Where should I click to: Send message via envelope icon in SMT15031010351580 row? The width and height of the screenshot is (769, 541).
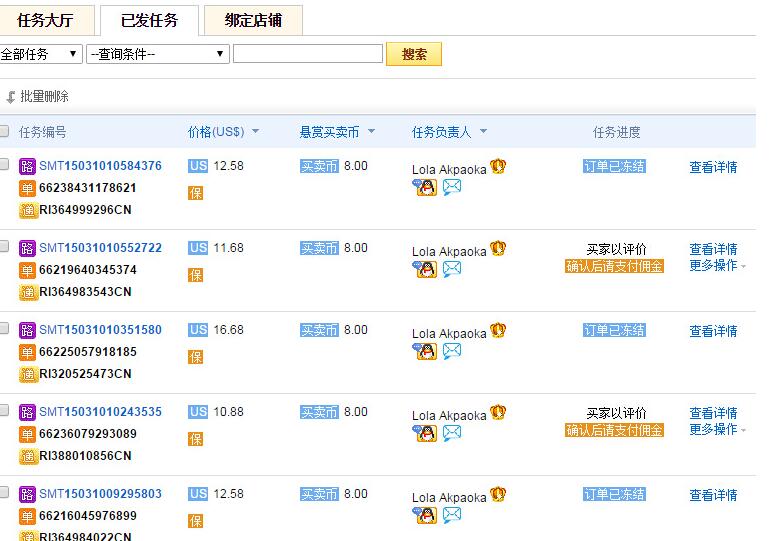[x=452, y=351]
